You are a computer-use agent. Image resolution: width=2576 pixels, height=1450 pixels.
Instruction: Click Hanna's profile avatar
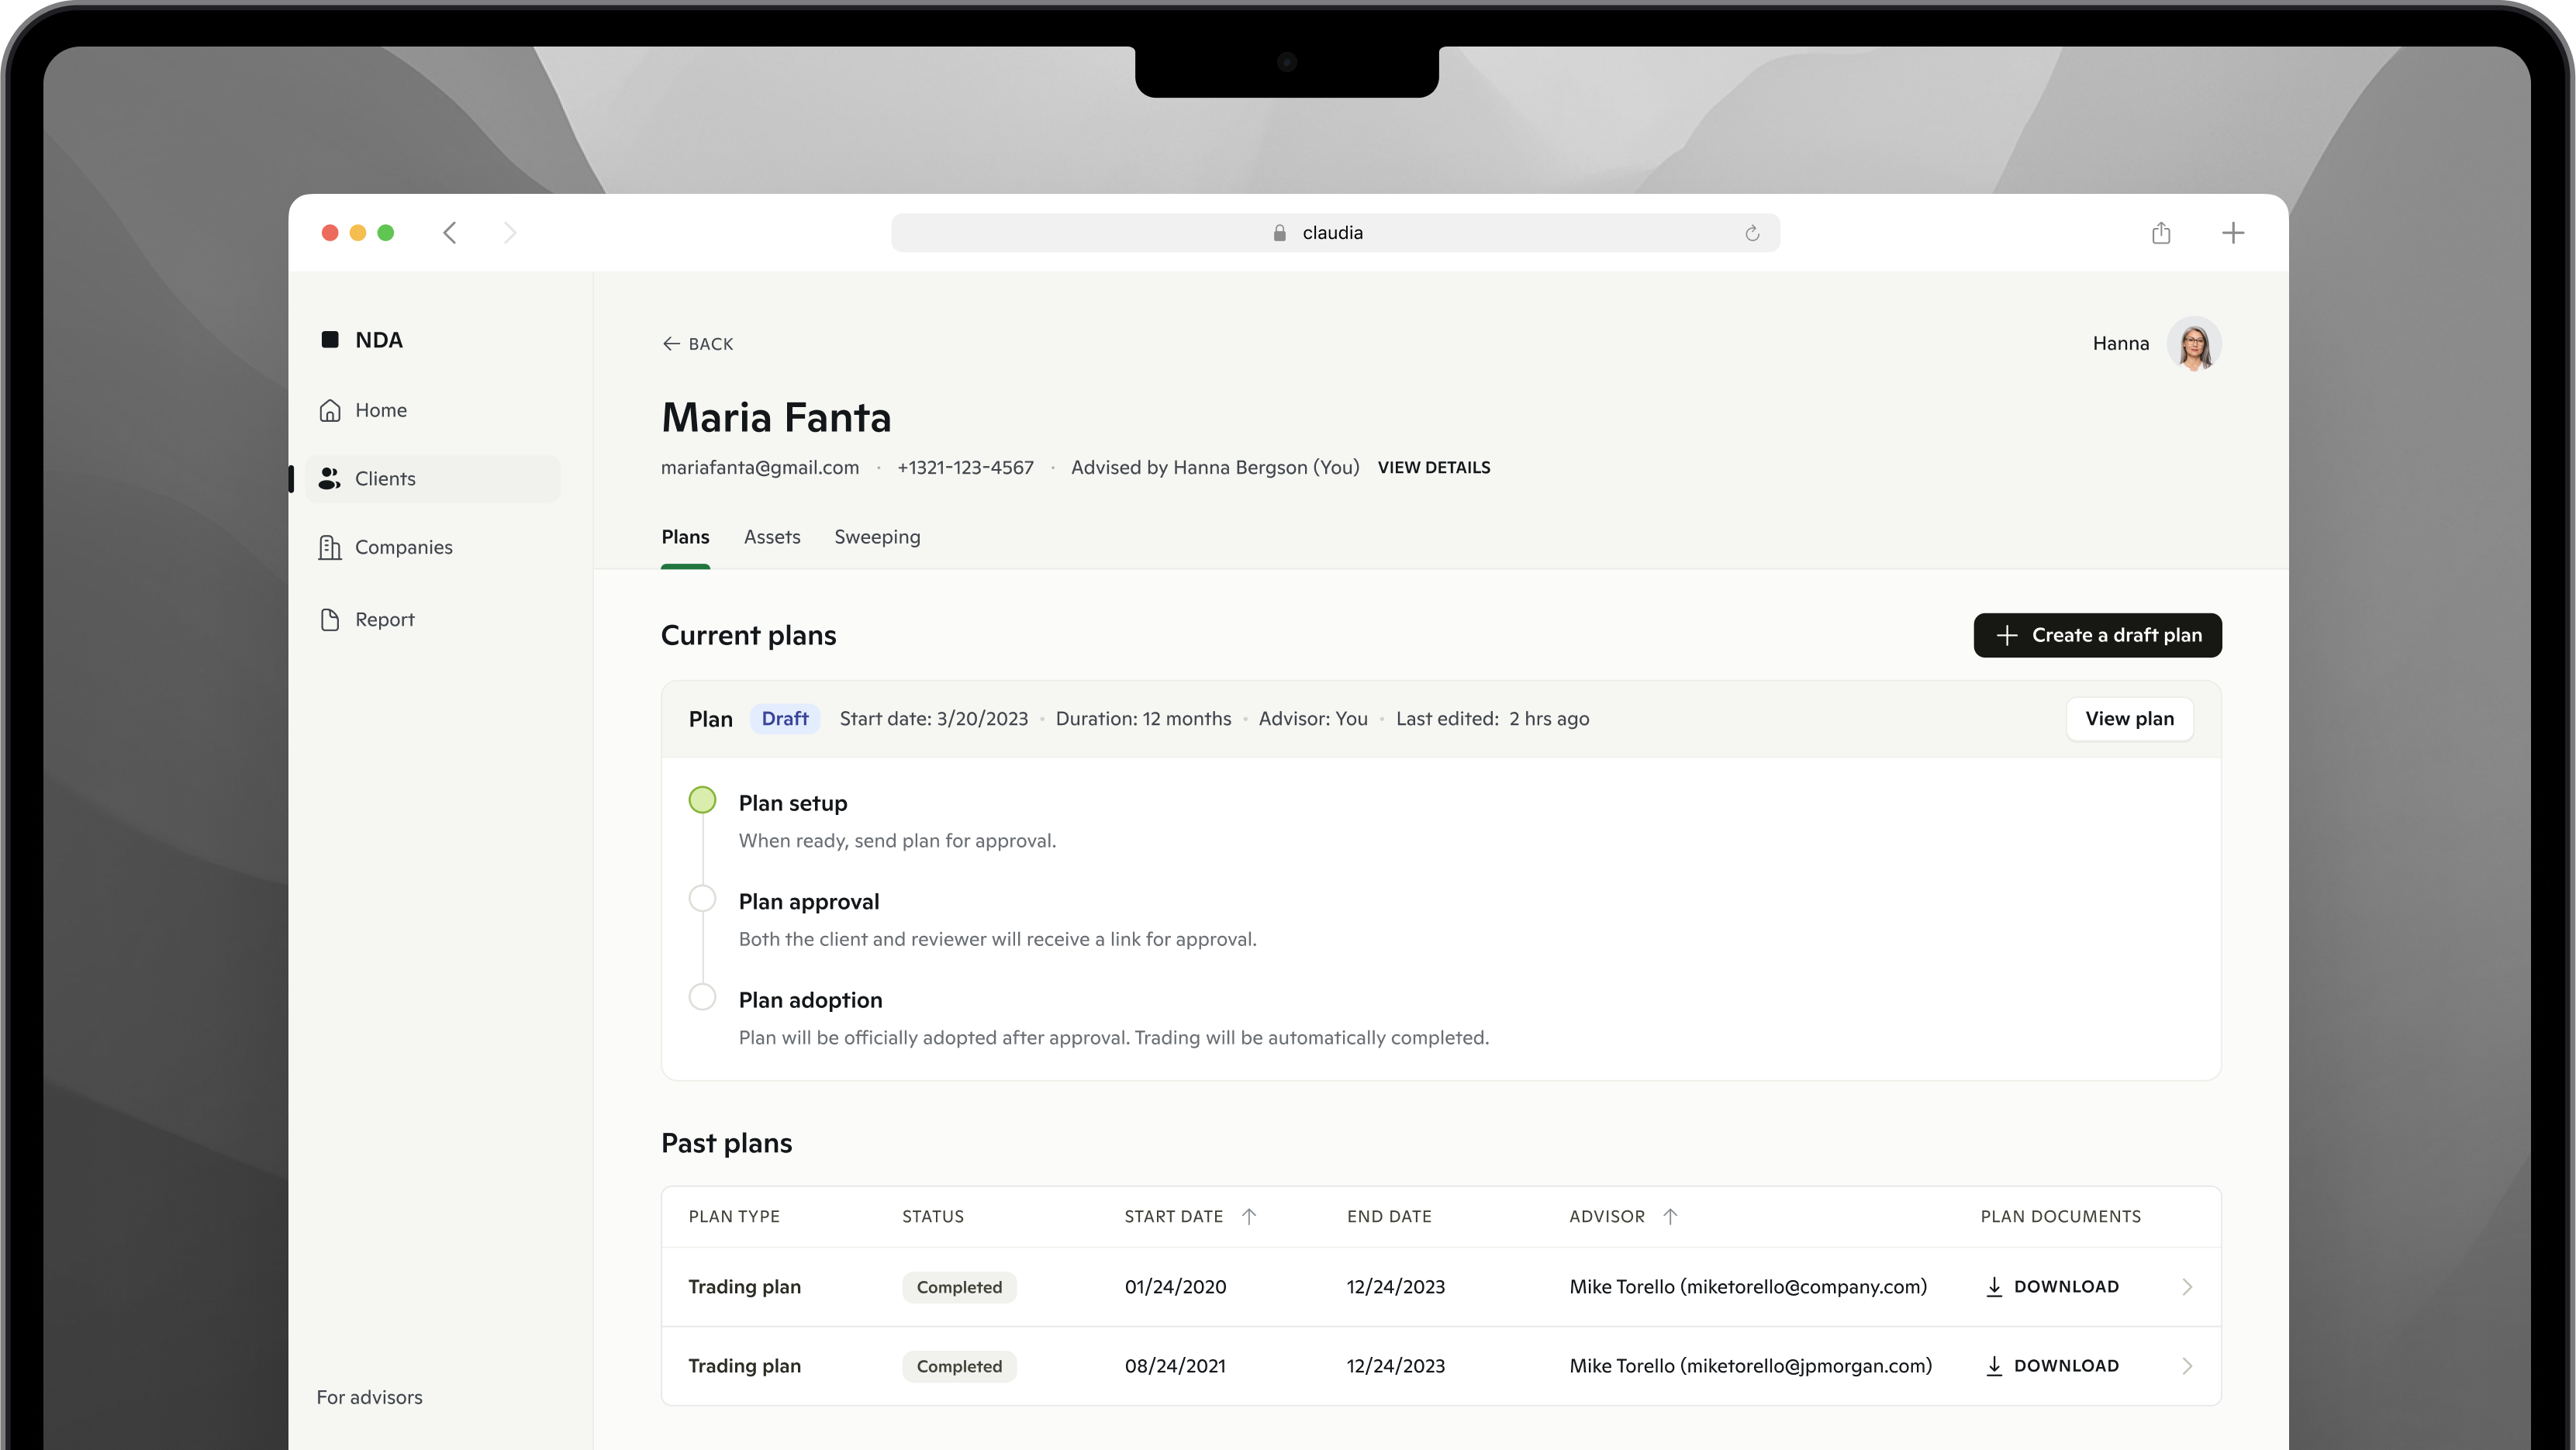coord(2194,344)
